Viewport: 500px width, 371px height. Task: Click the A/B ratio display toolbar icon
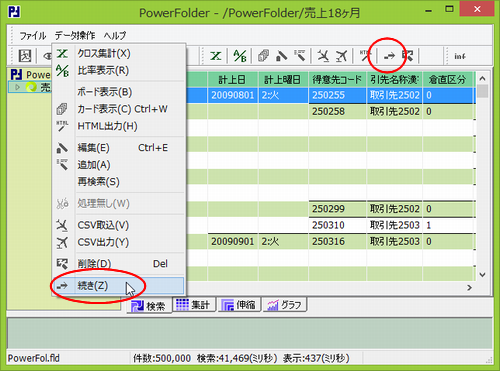[x=240, y=56]
